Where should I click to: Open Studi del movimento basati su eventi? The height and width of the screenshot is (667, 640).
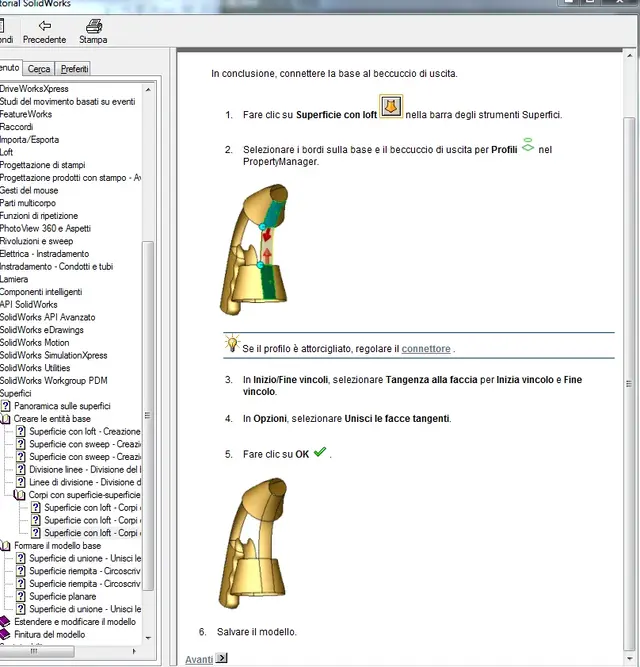pos(68,102)
